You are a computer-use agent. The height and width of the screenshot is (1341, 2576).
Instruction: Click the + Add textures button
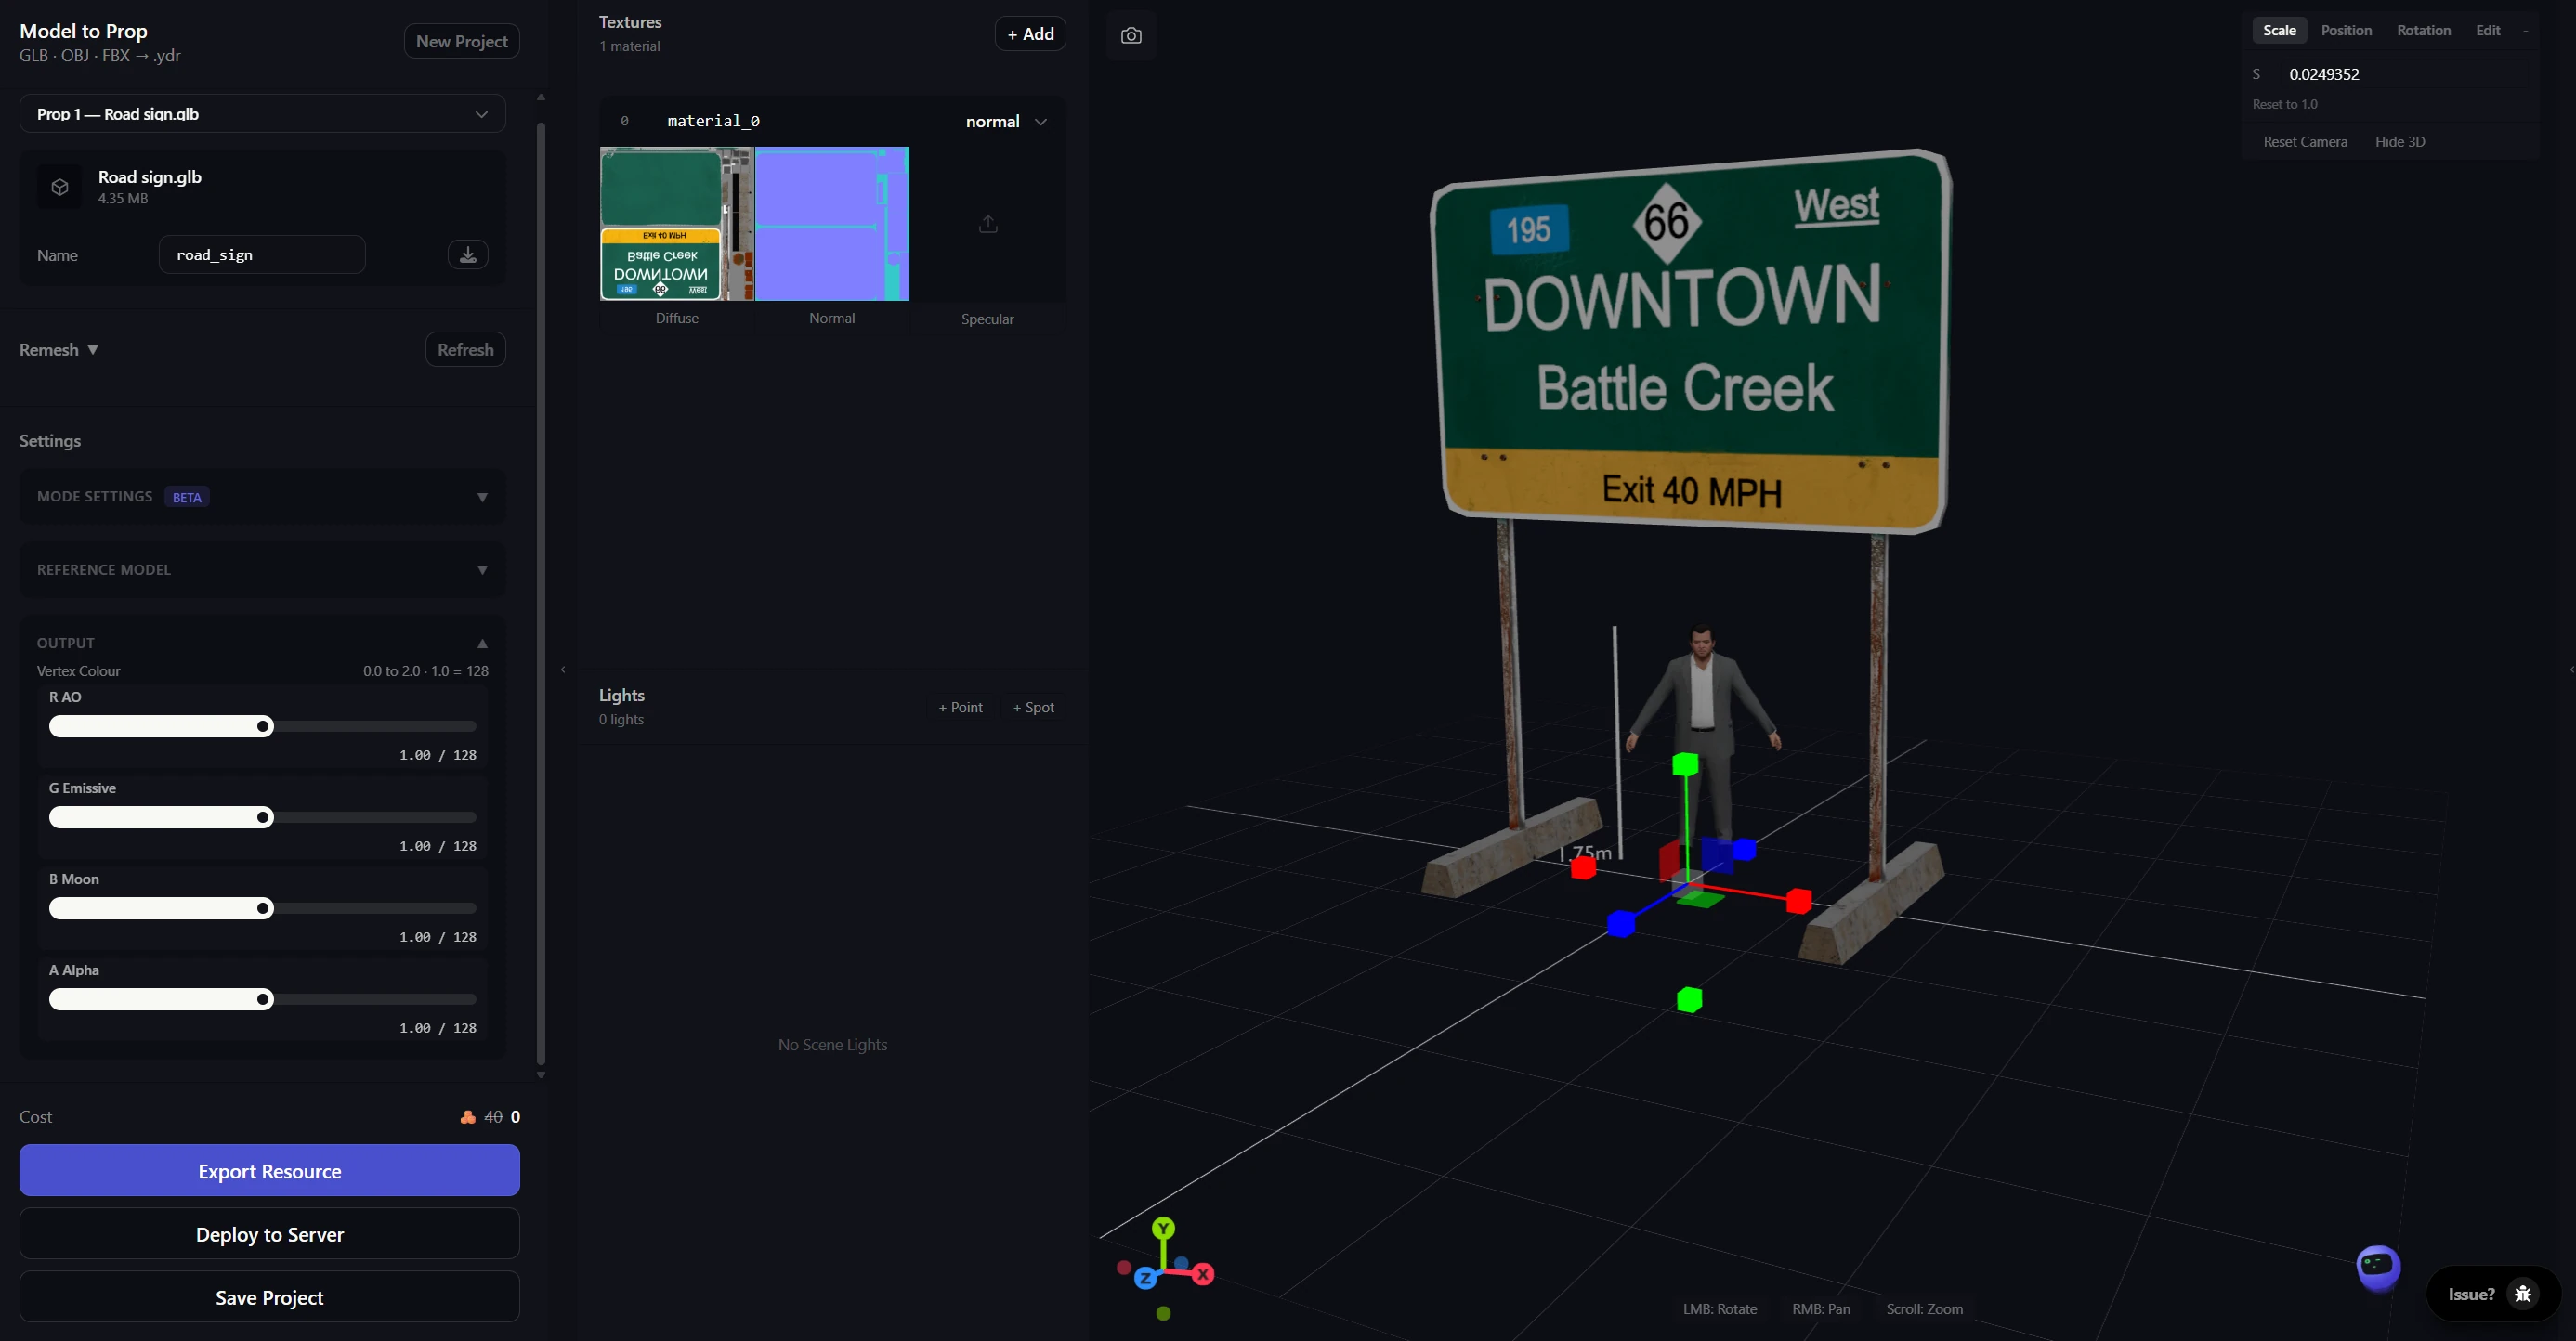(1030, 34)
